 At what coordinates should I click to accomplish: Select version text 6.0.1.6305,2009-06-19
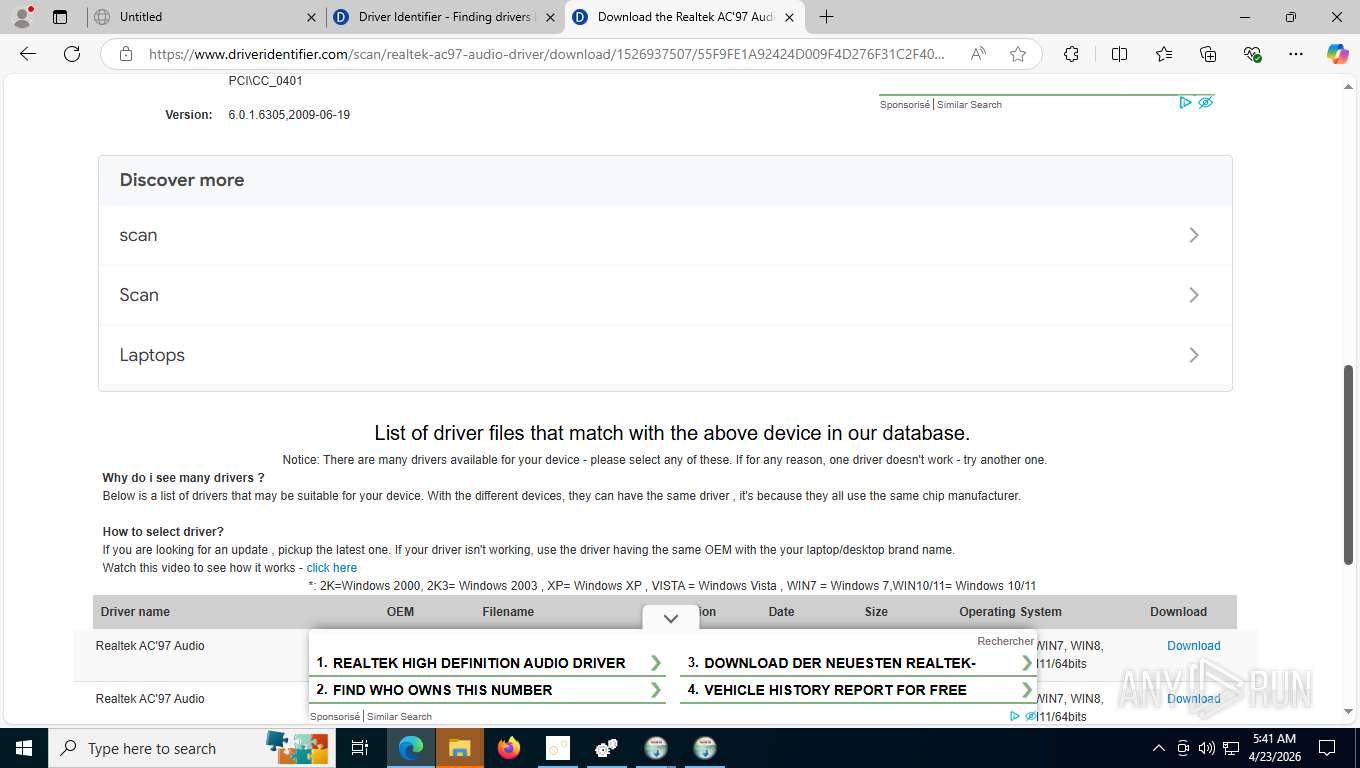click(x=289, y=115)
